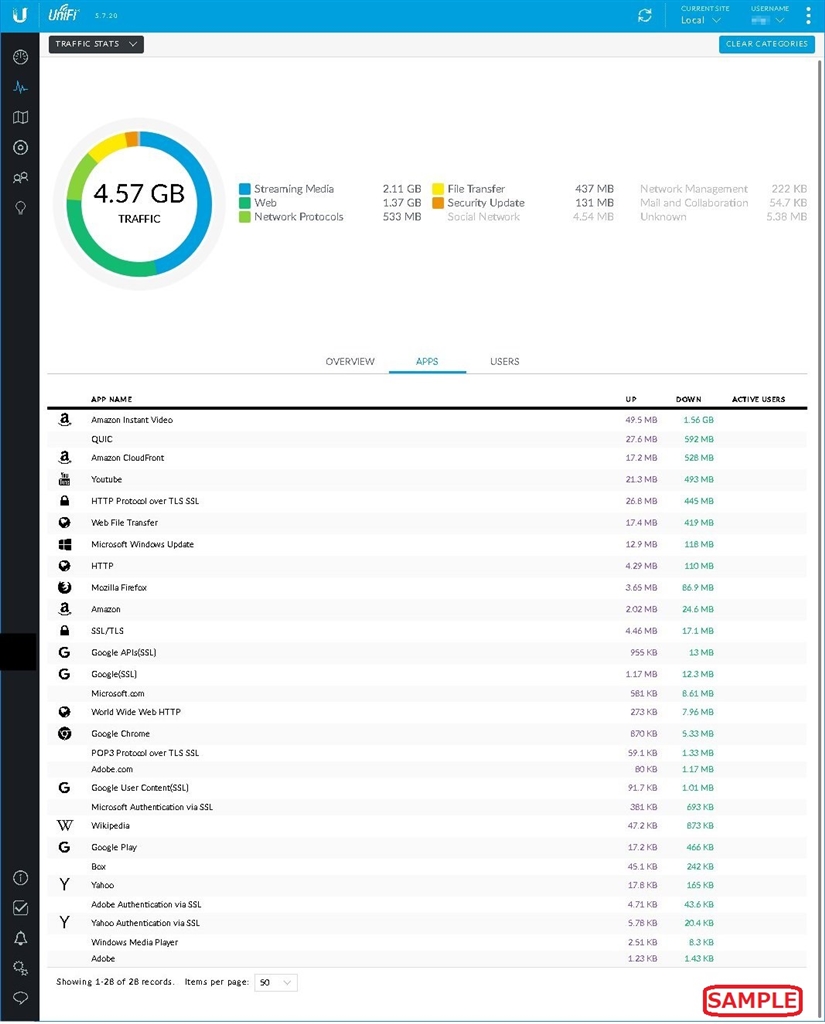Click the Amazon CloudFront app icon
This screenshot has height=1024, width=825.
(x=64, y=457)
